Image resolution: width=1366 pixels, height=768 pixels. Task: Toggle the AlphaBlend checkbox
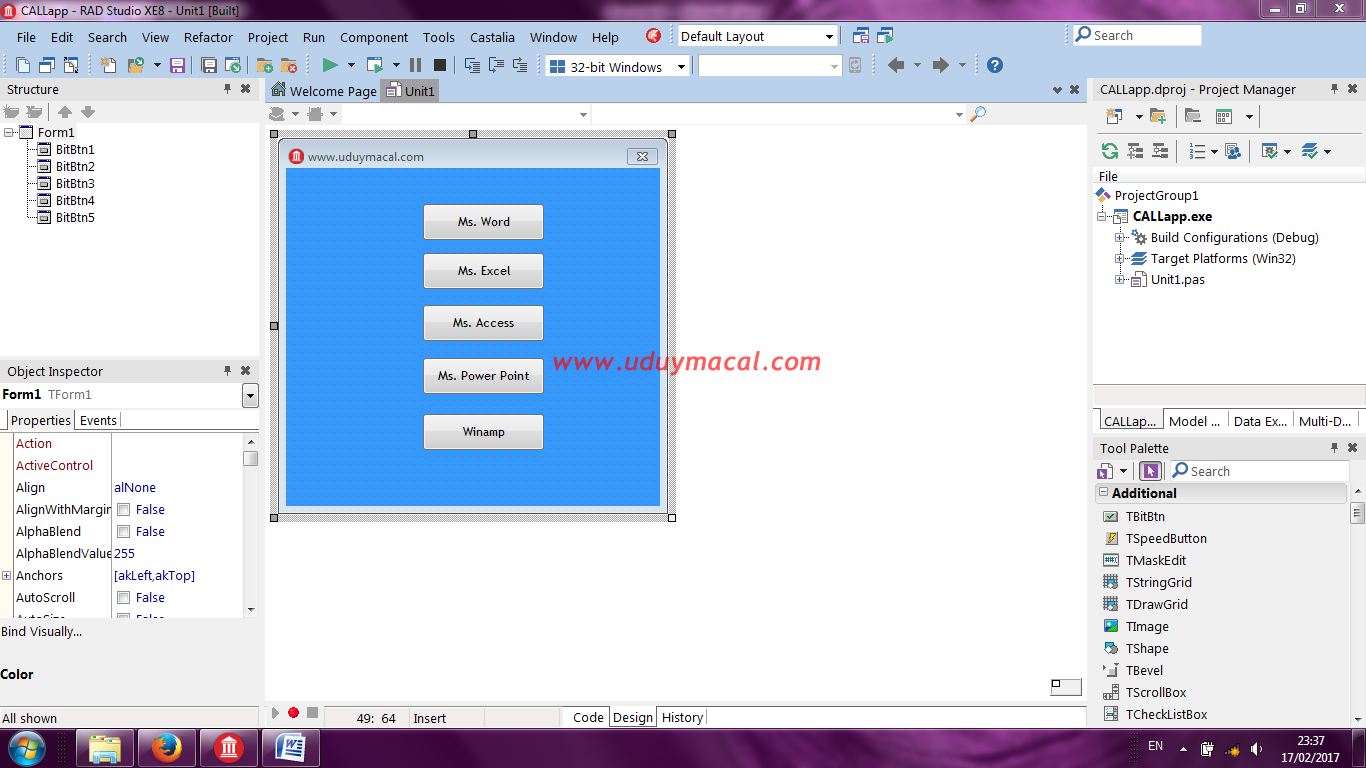(124, 532)
